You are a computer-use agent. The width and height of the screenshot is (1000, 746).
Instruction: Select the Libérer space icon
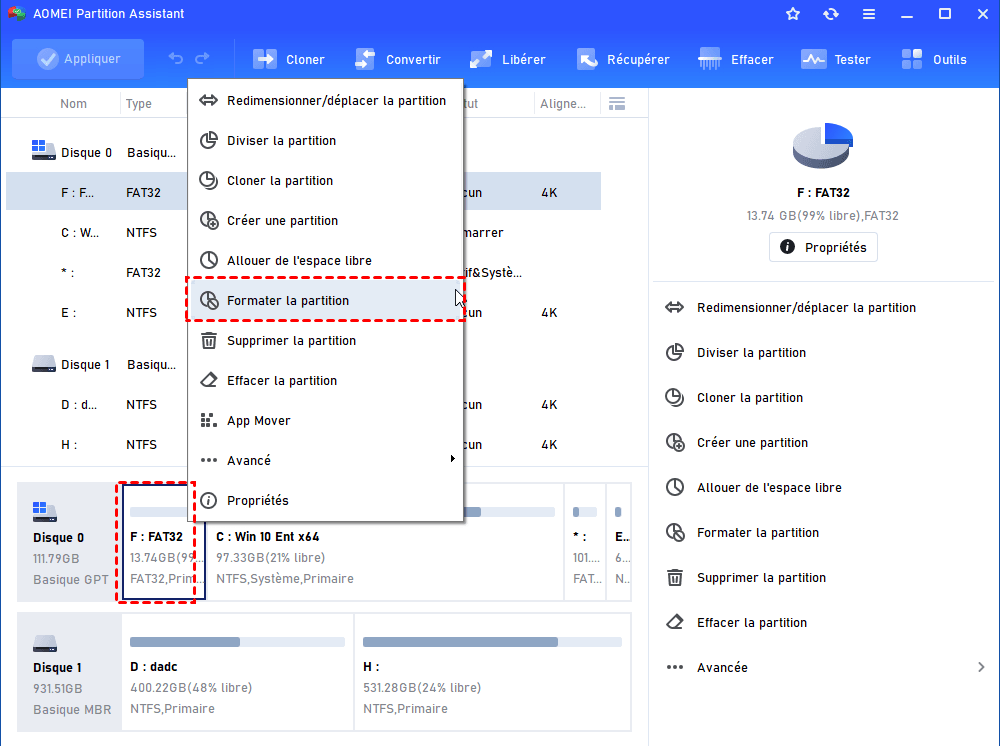[481, 59]
